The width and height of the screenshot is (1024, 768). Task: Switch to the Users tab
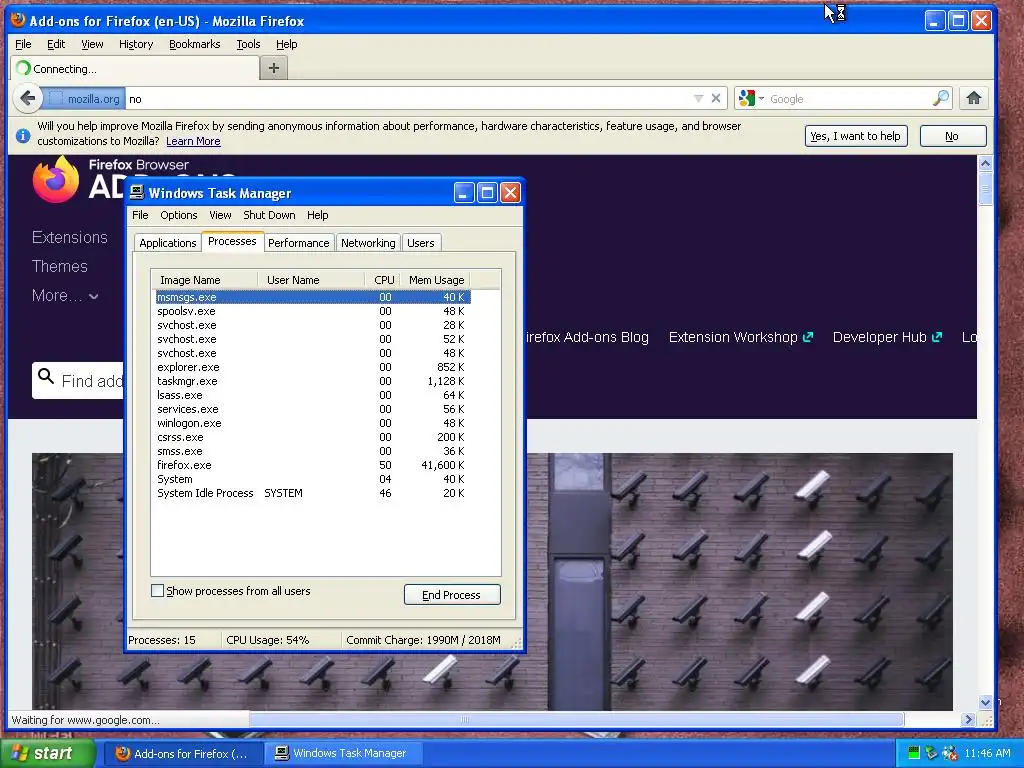point(421,243)
